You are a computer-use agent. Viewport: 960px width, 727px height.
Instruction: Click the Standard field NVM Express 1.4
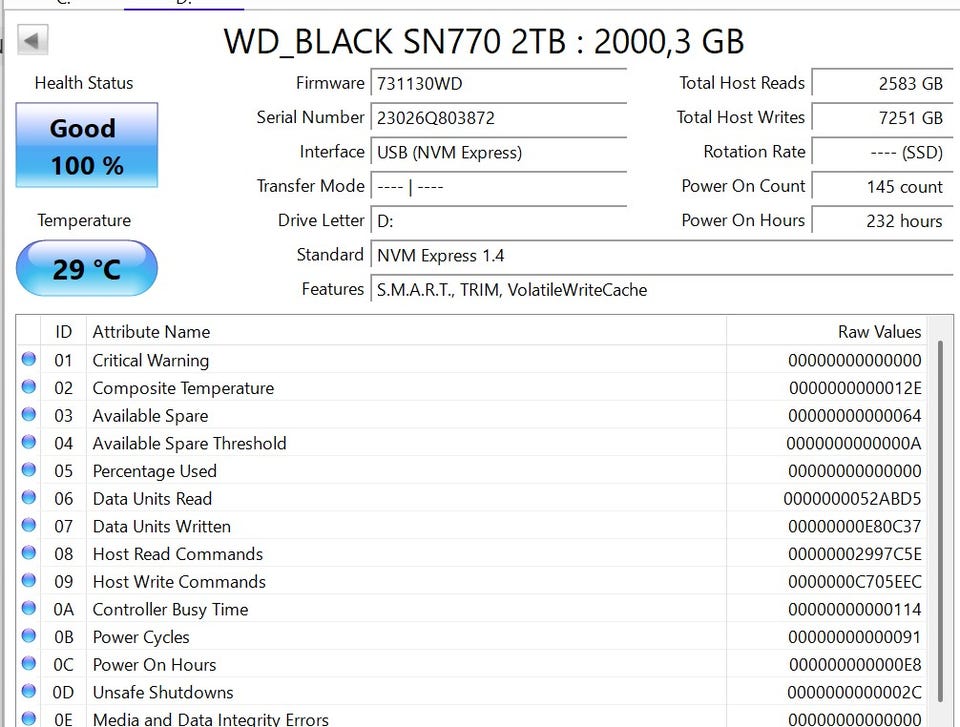[662, 255]
